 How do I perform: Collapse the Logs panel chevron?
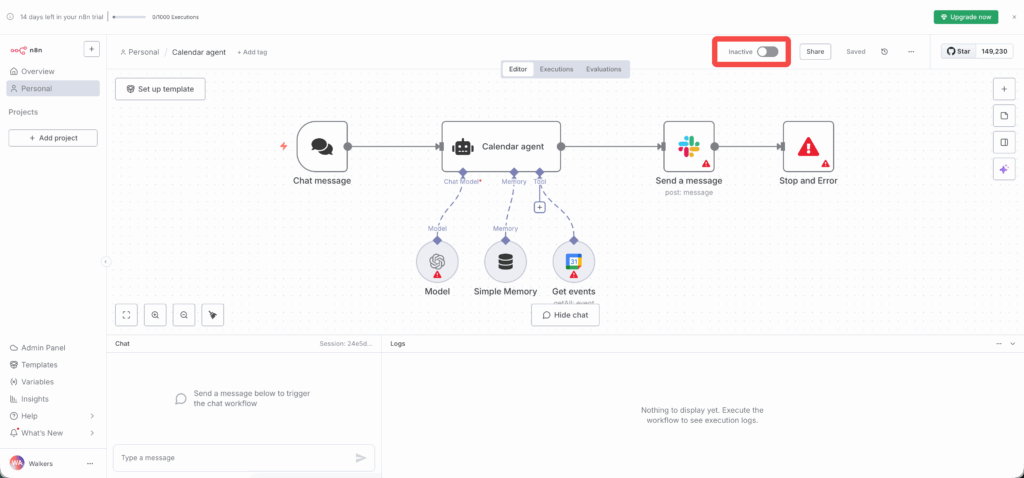point(1012,343)
